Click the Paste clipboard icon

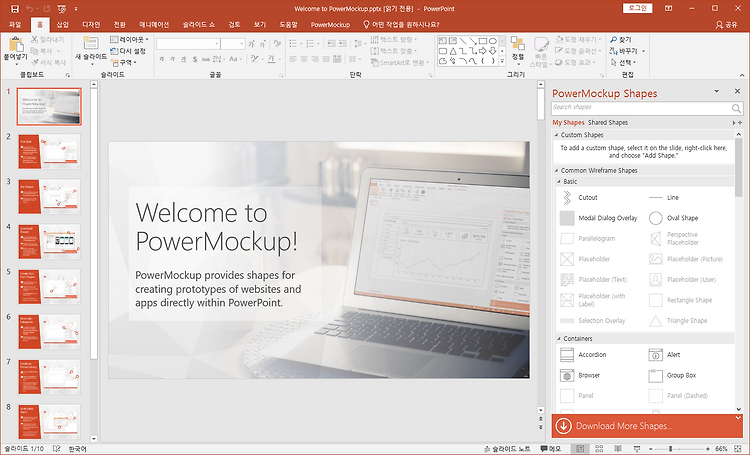[x=16, y=45]
